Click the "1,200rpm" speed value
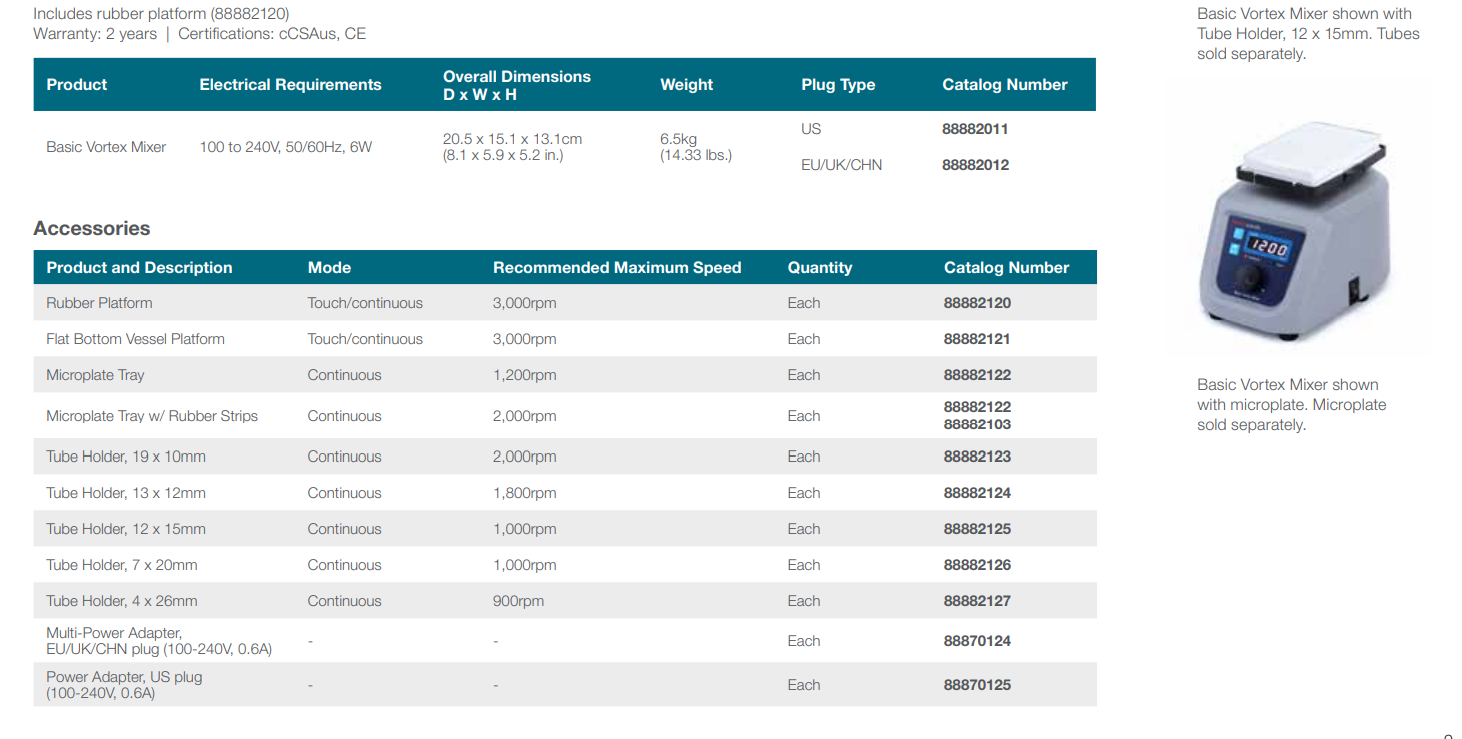Screen dimensions: 1462x739 (524, 375)
